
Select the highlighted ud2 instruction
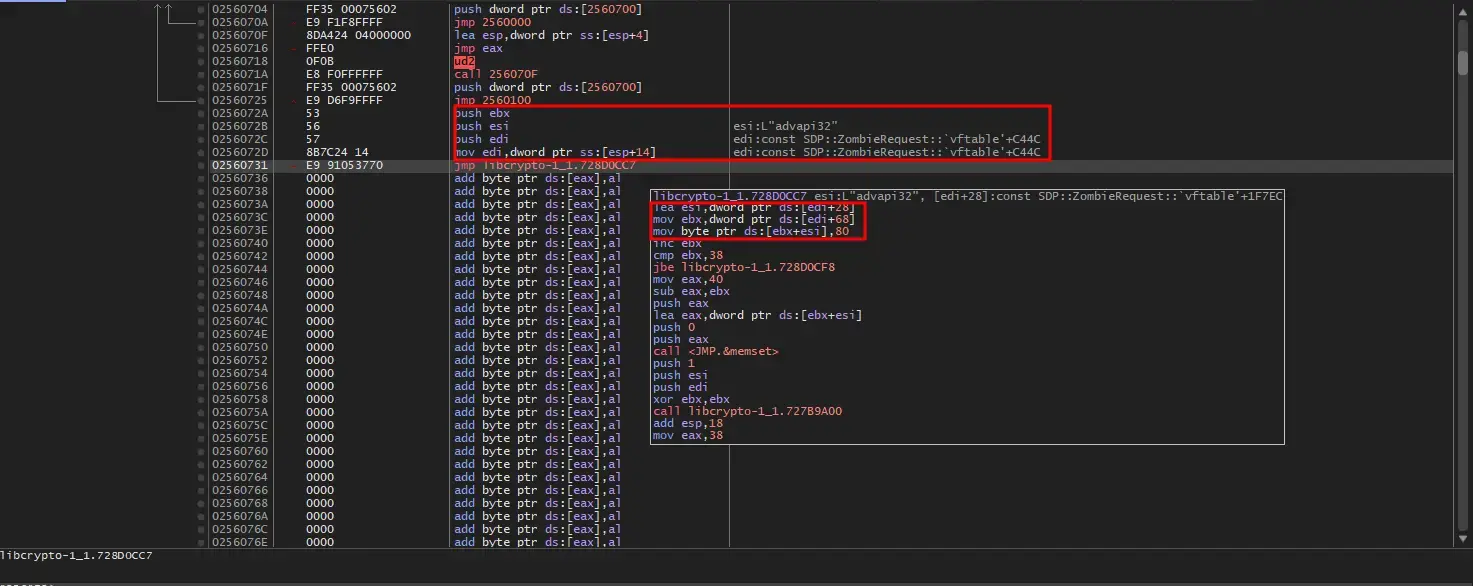[x=463, y=61]
